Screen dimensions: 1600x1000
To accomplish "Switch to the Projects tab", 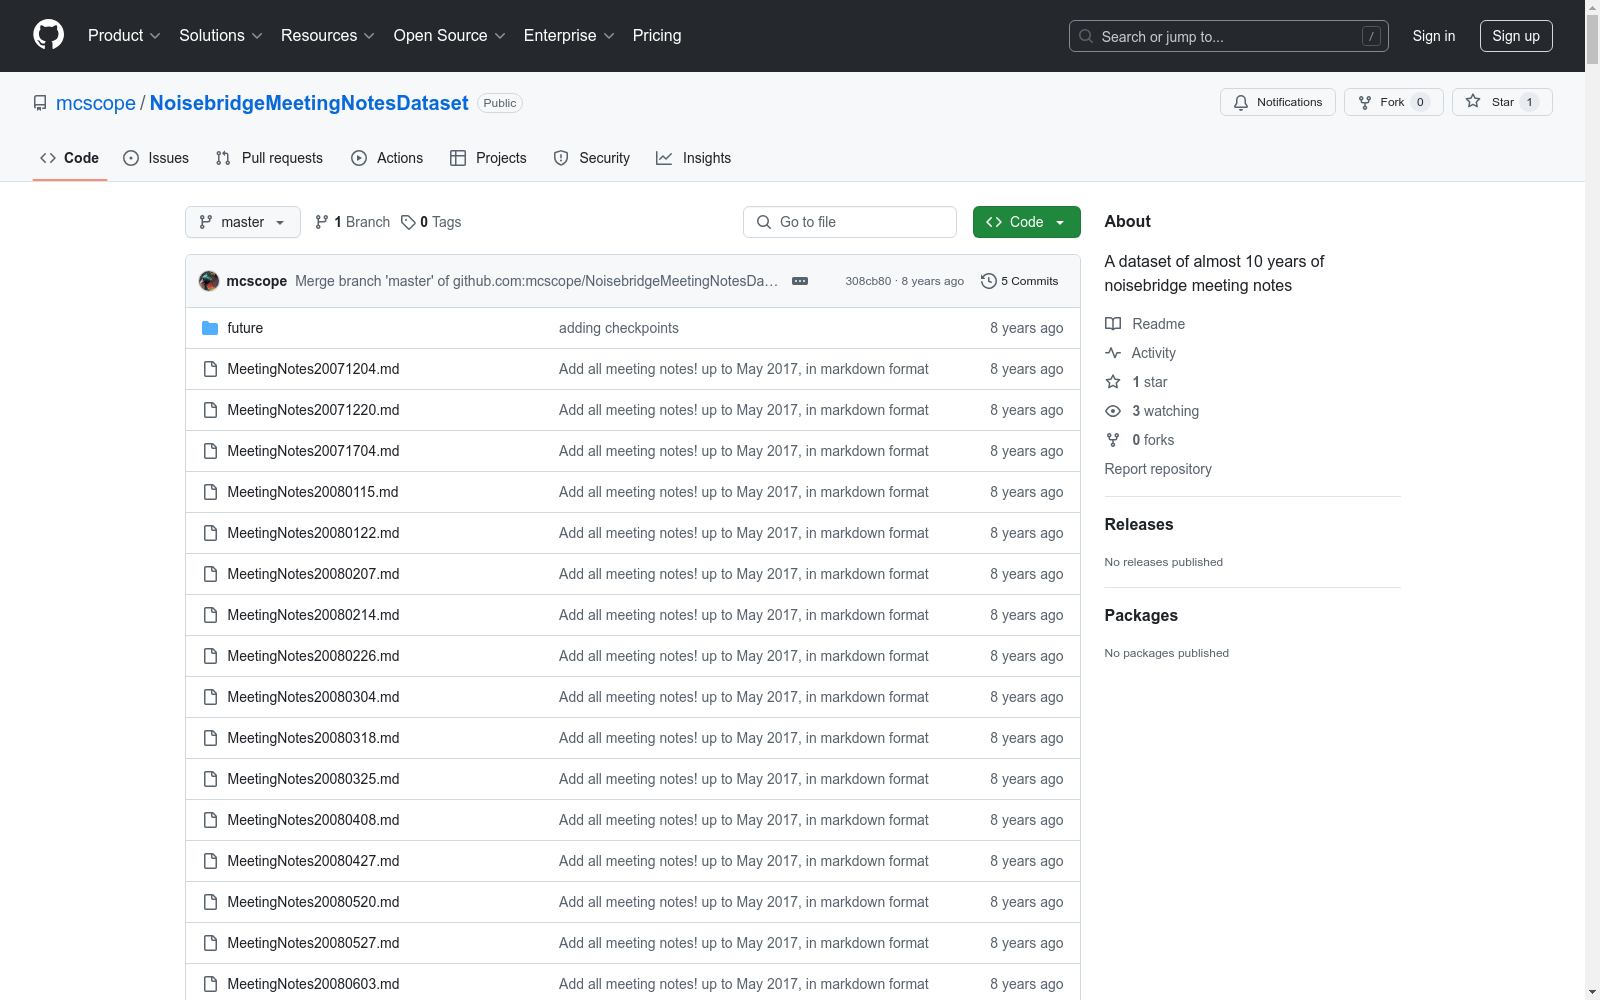I will pos(488,158).
